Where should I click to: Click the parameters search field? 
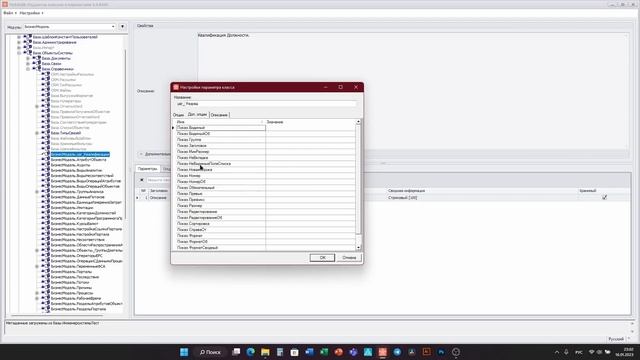(158, 180)
